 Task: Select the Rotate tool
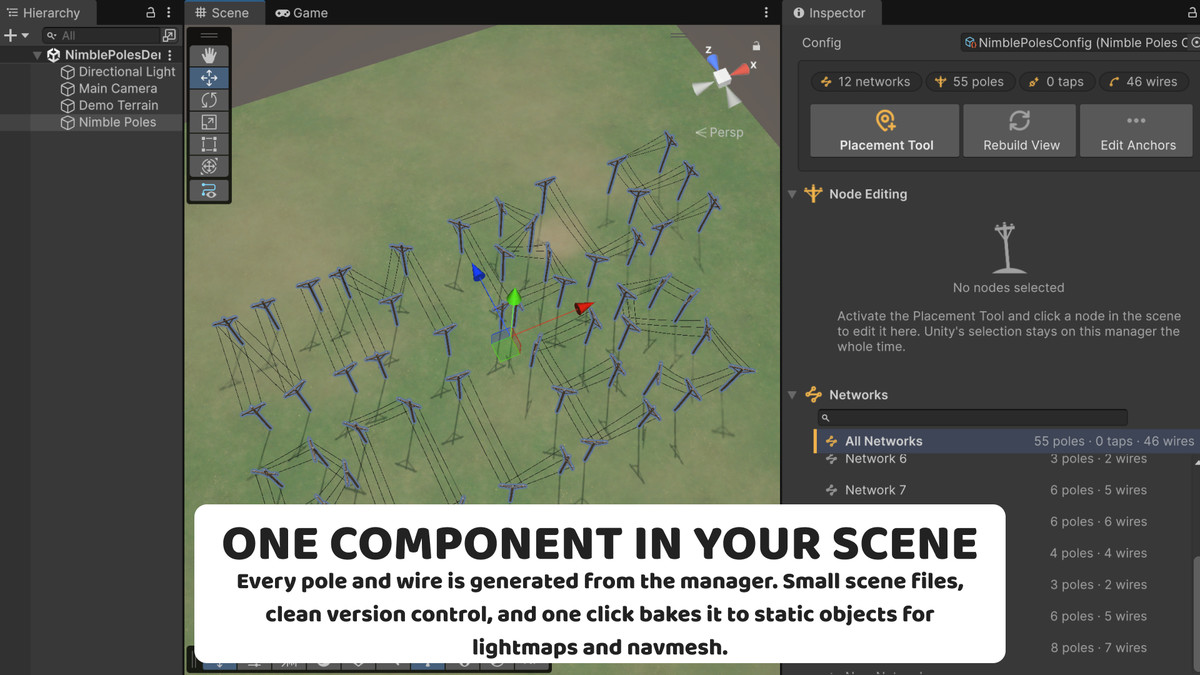(209, 100)
